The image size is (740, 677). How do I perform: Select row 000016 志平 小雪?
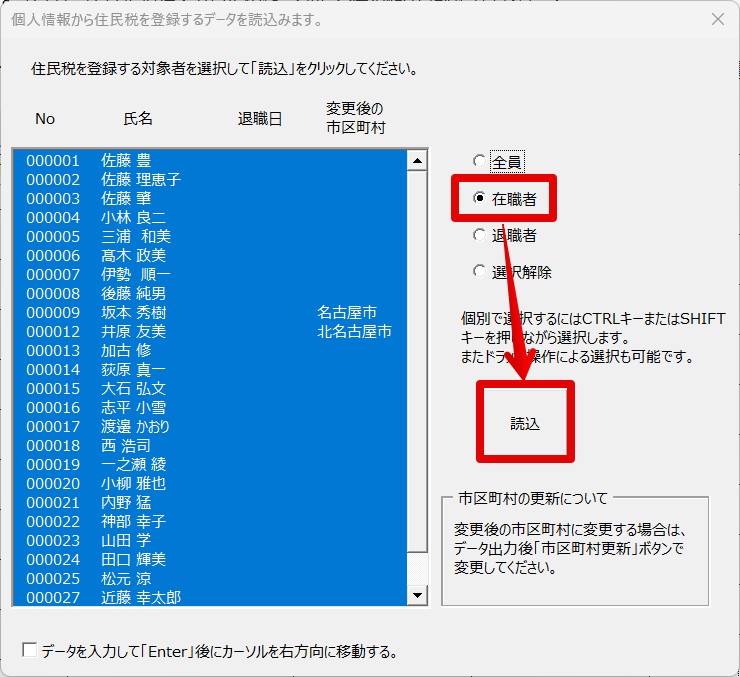coord(210,407)
